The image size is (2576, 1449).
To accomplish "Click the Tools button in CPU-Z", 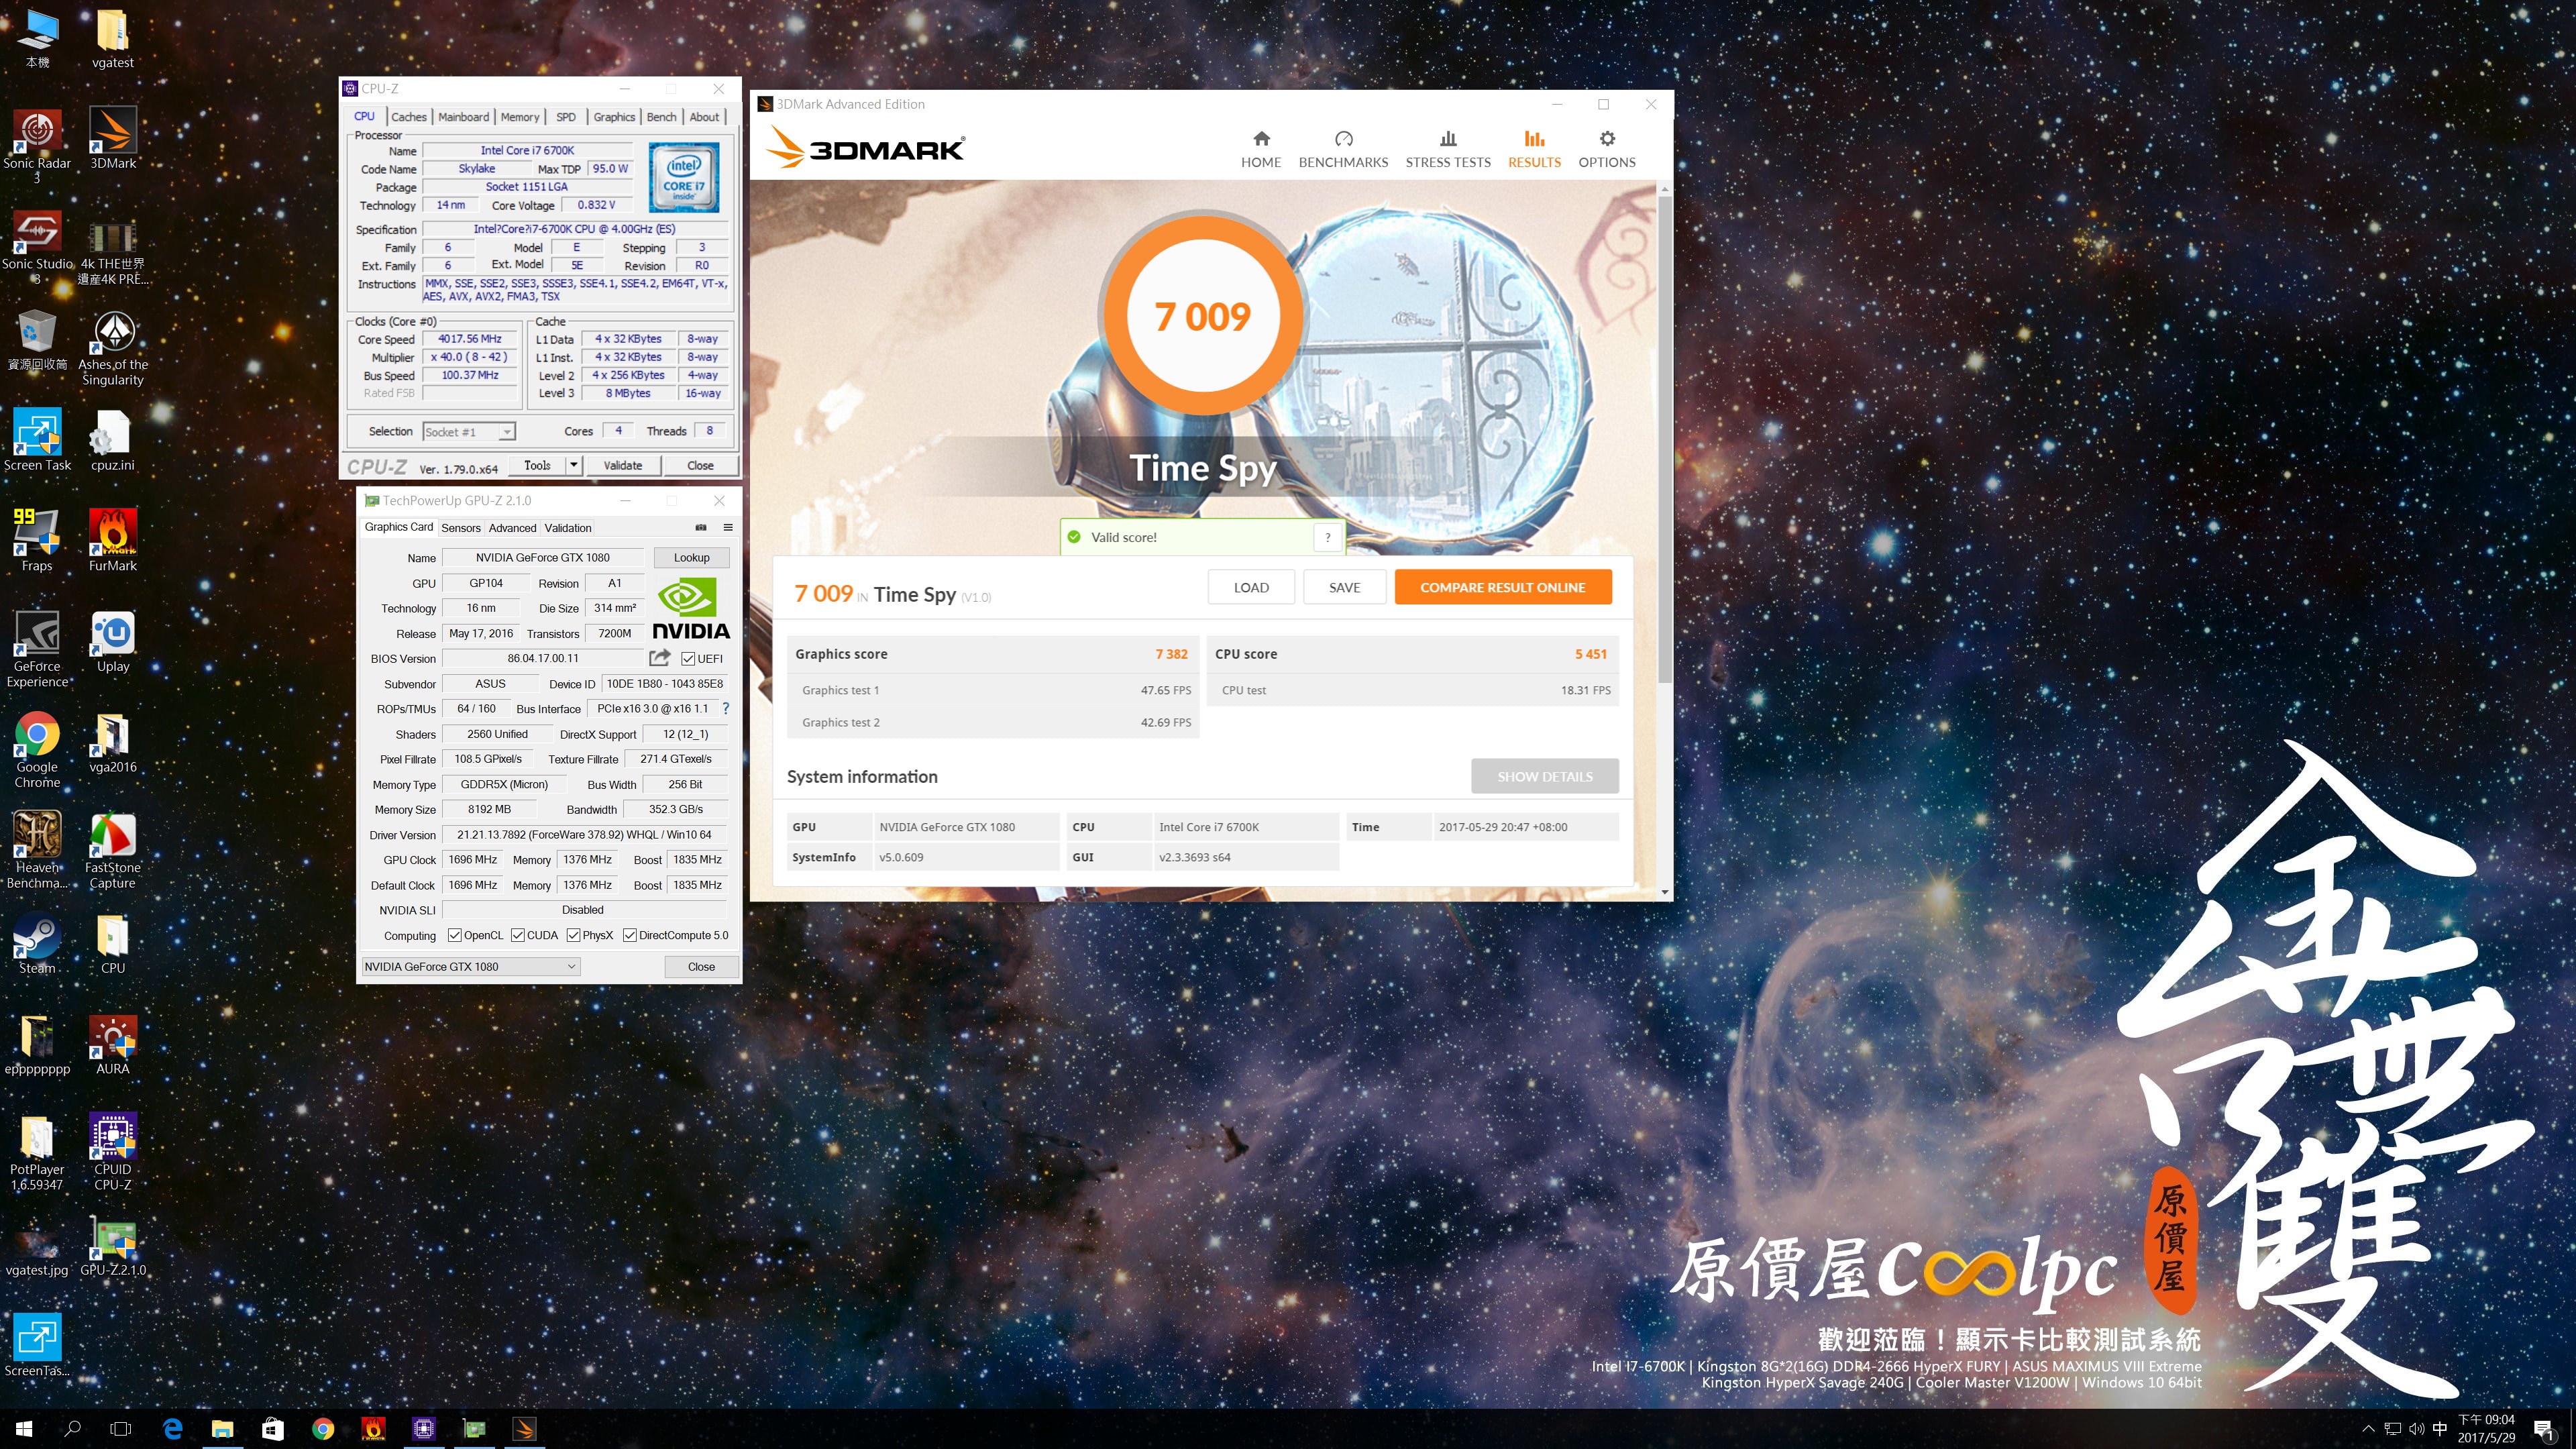I will pos(537,465).
